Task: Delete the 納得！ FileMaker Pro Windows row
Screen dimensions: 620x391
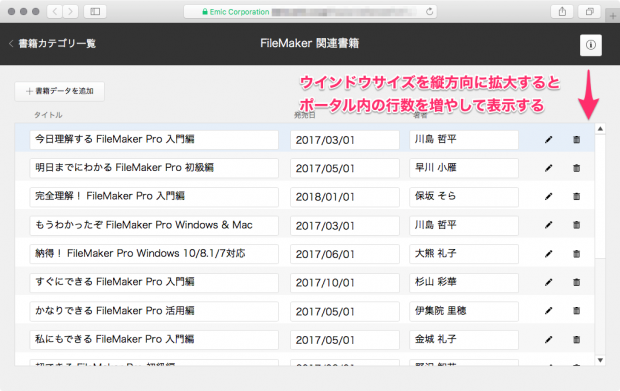Action: 577,254
